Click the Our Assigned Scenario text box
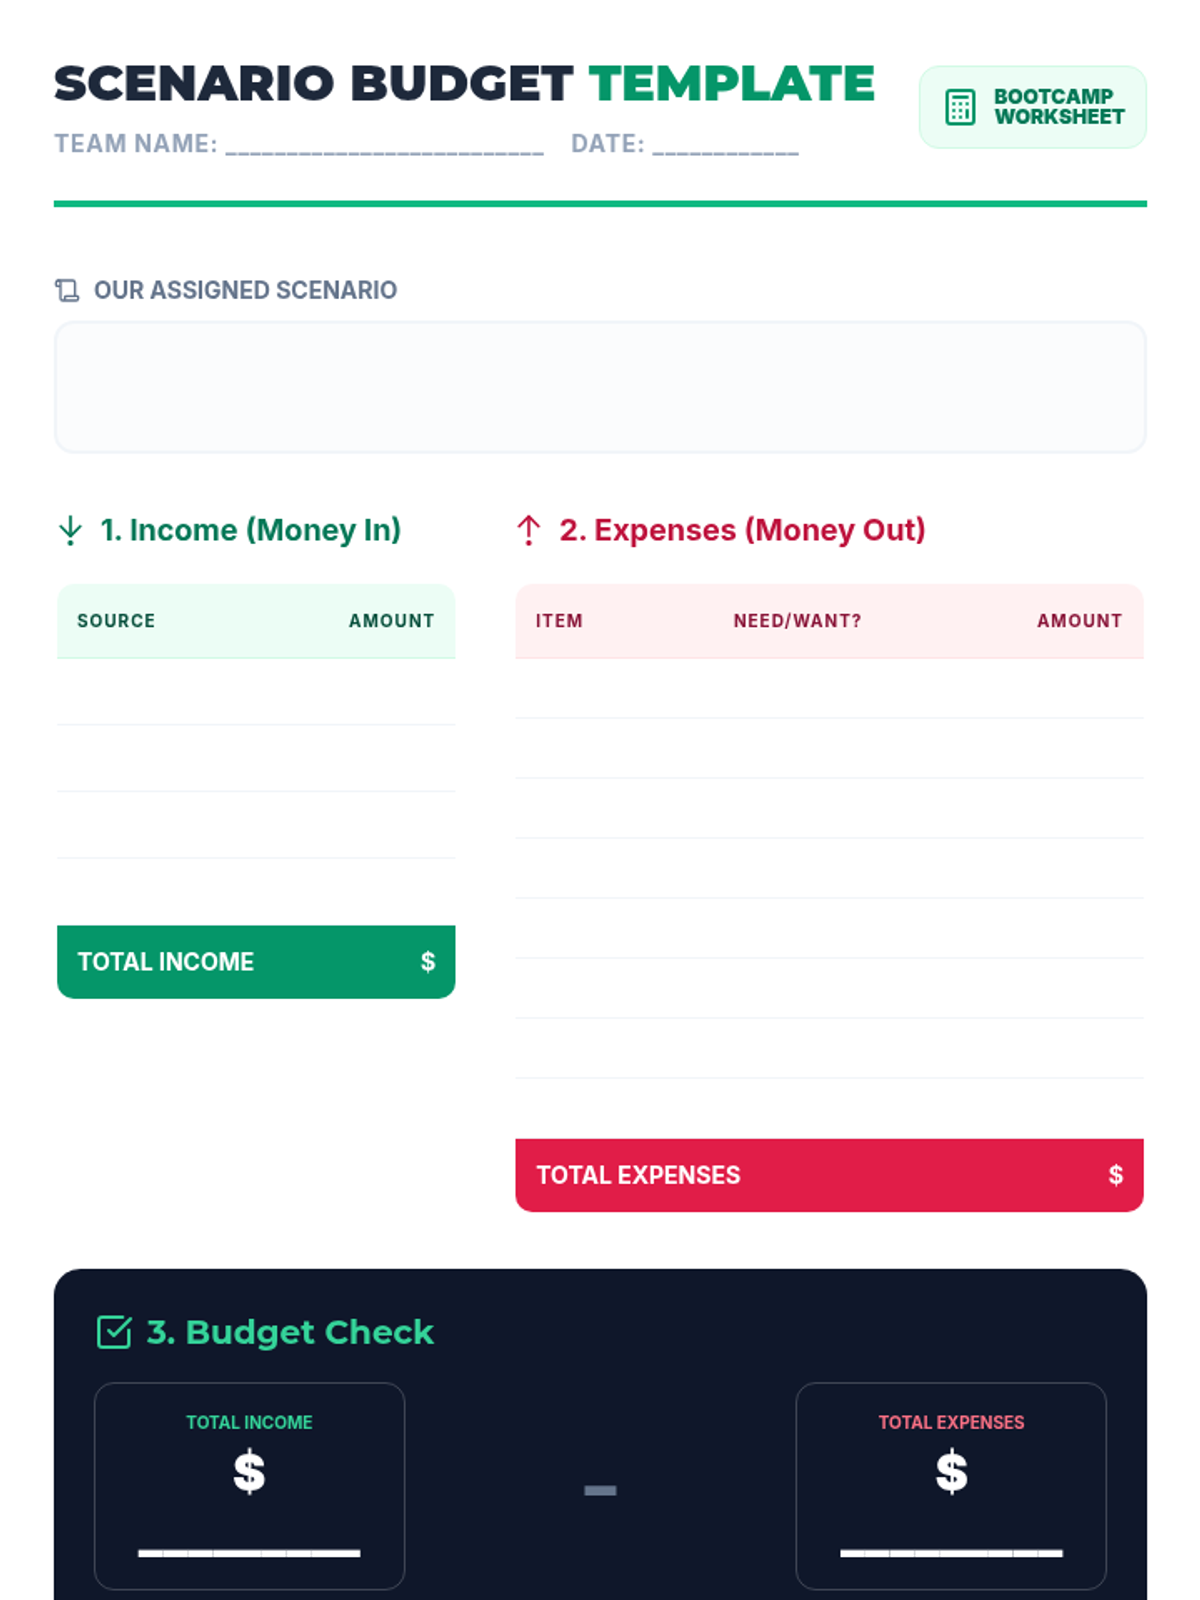 click(x=600, y=387)
